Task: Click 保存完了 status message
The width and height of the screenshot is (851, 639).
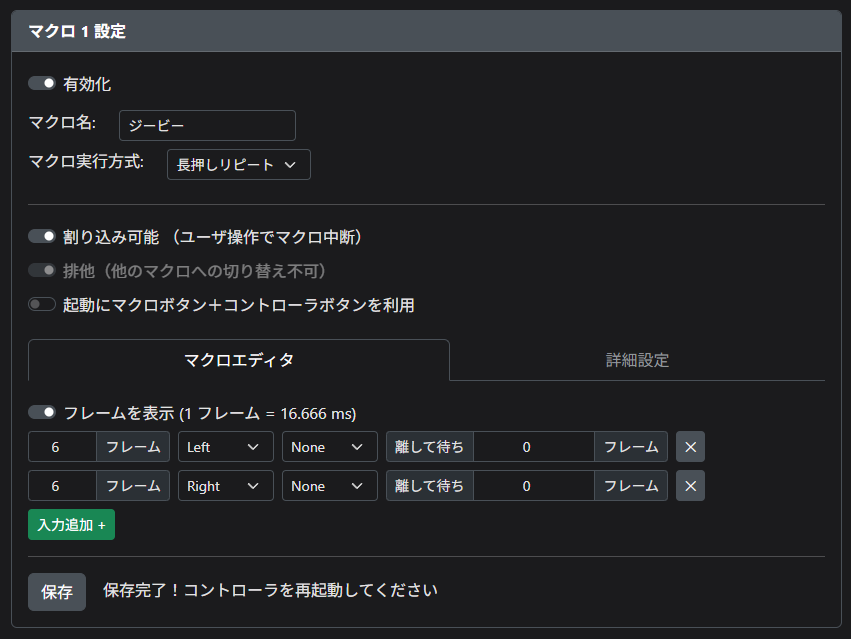Action: (x=270, y=590)
